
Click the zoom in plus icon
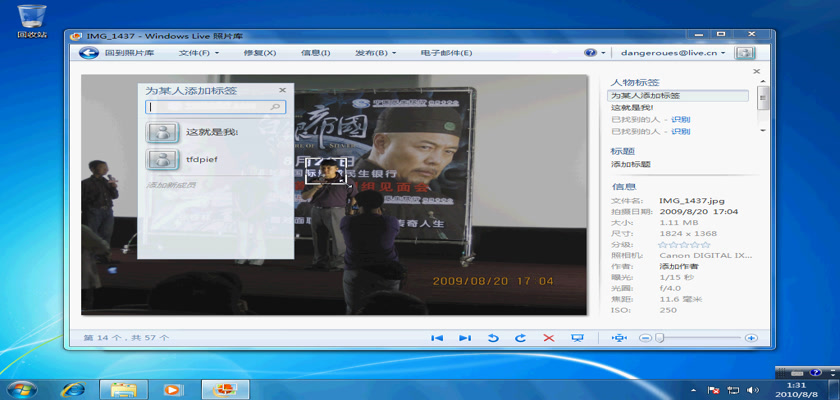750,338
